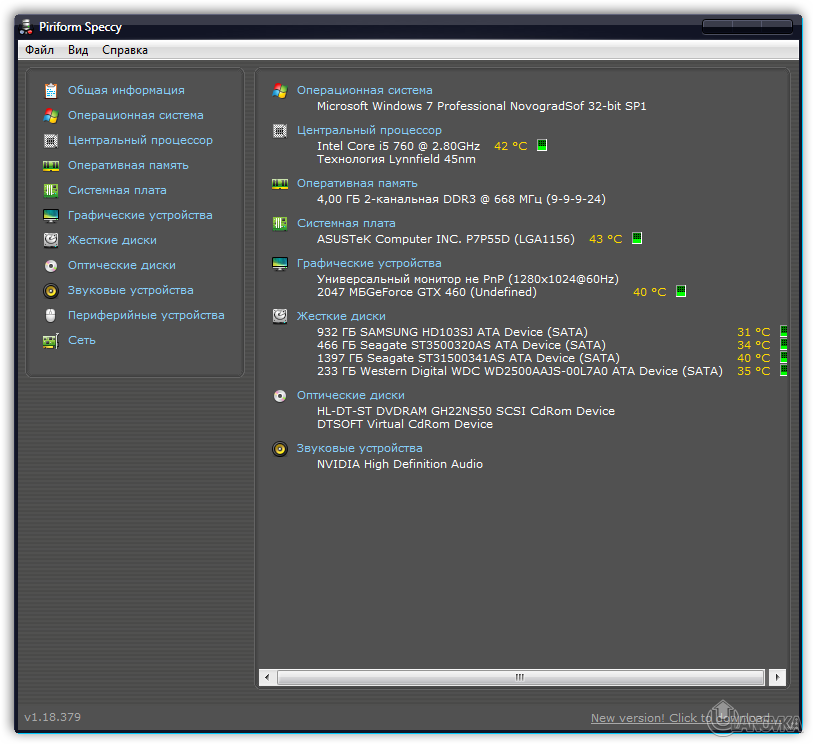Open the Файл menu
This screenshot has height=745, width=814.
click(x=39, y=50)
